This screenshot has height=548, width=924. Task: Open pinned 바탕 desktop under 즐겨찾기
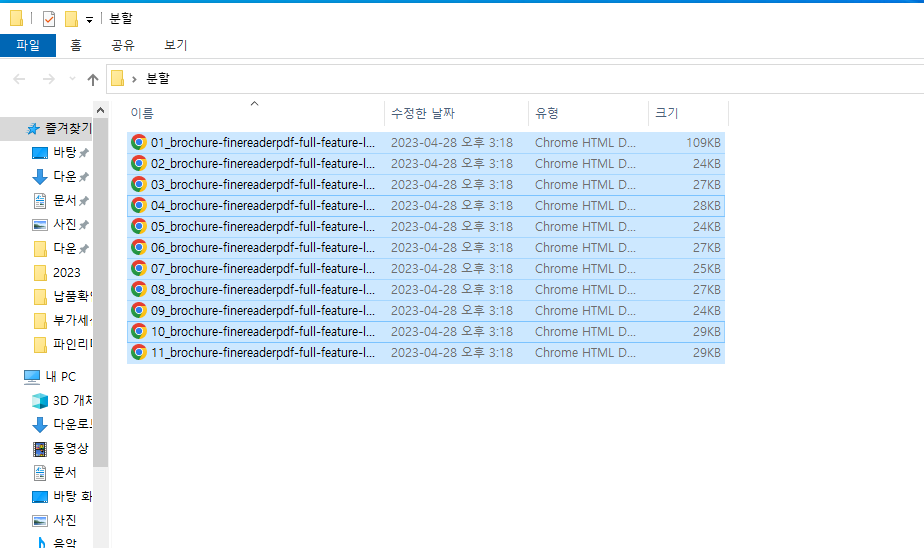point(59,153)
